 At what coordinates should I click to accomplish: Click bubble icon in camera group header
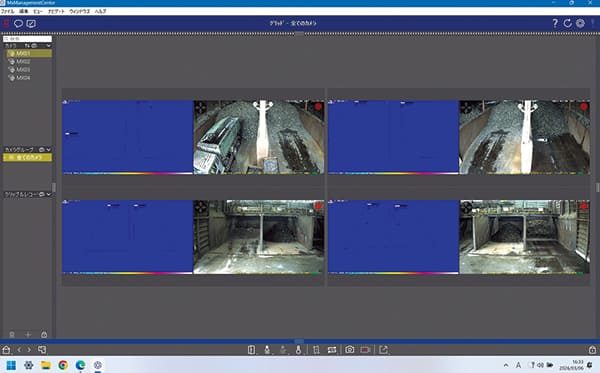click(x=42, y=149)
